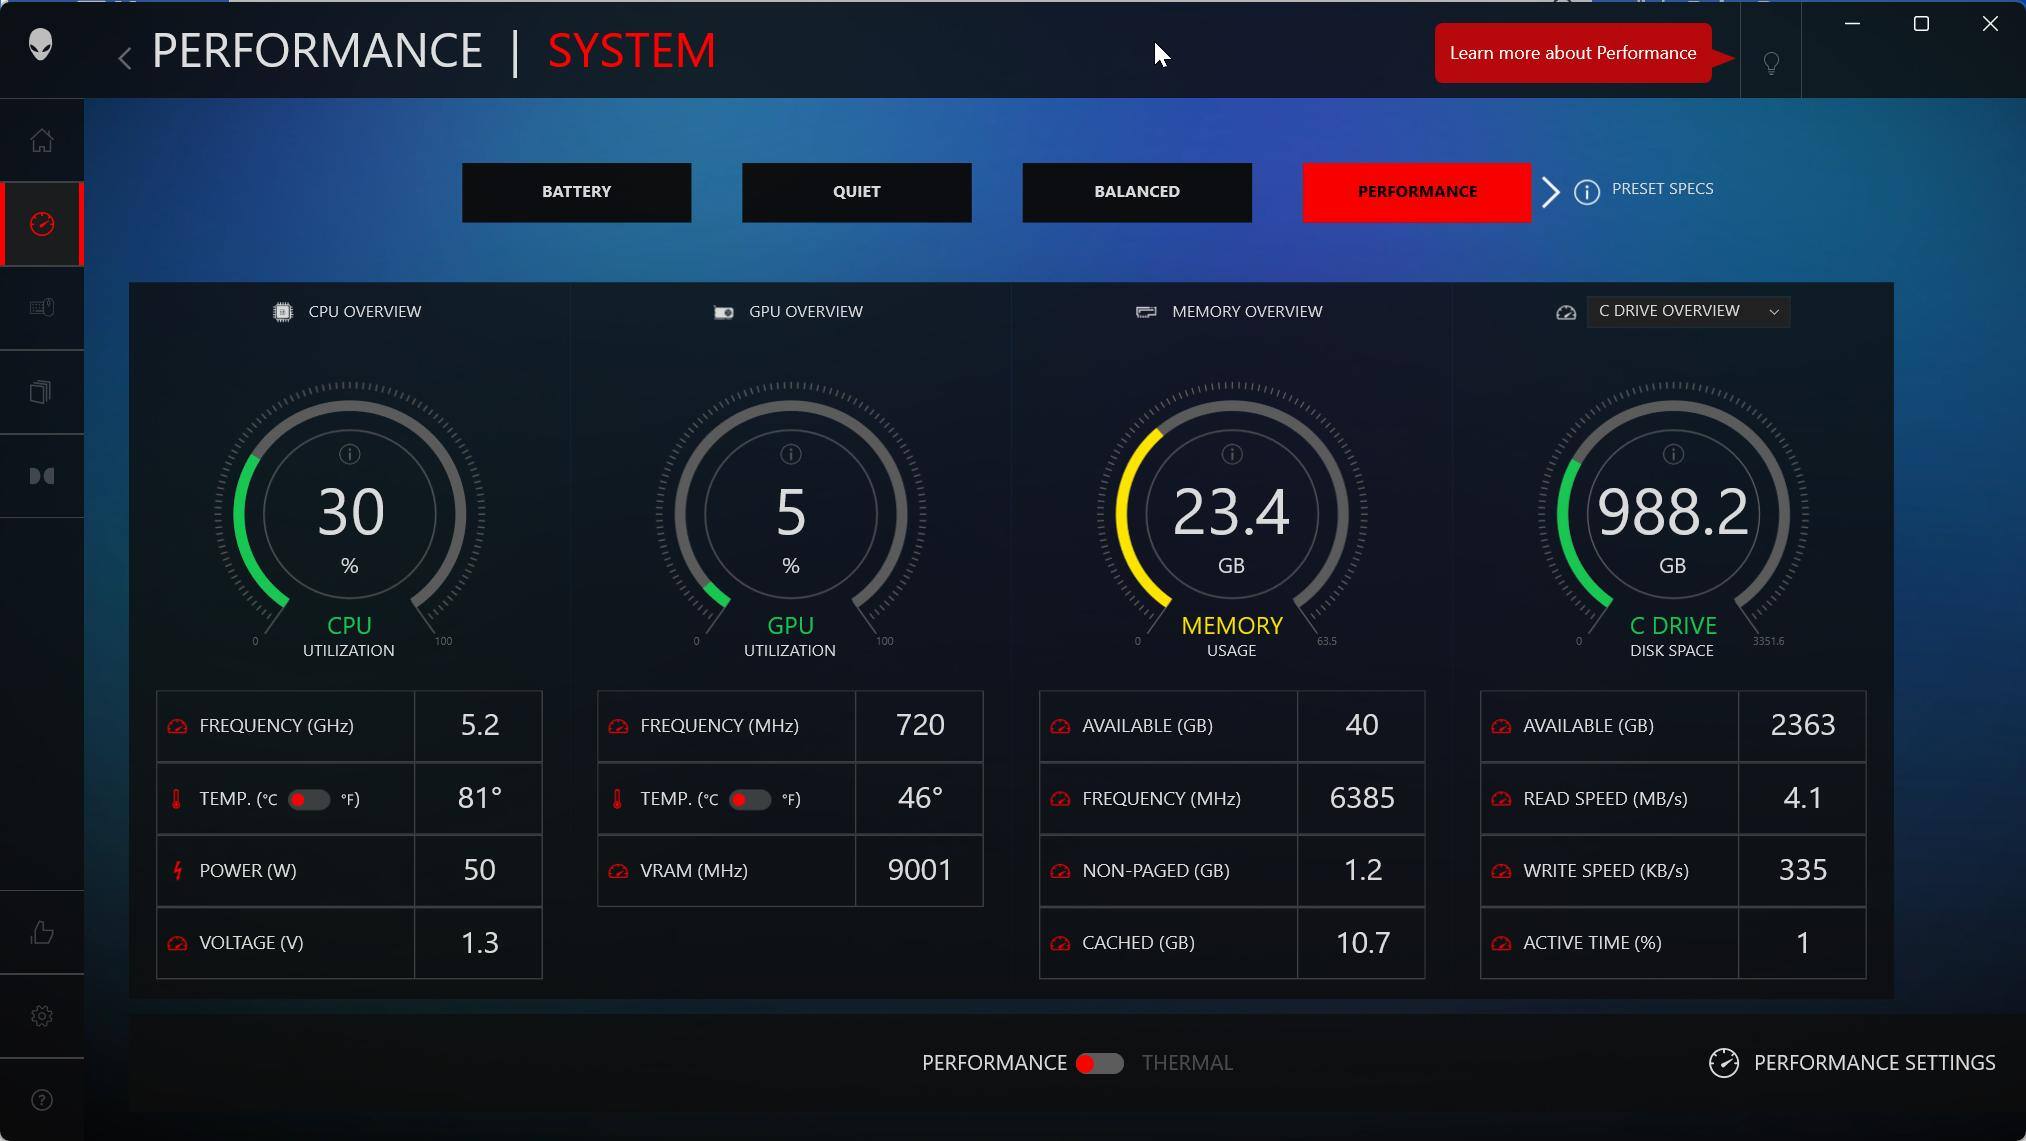This screenshot has width=2026, height=1141.
Task: Switch the Performance/Thermal toggle
Action: coord(1099,1063)
